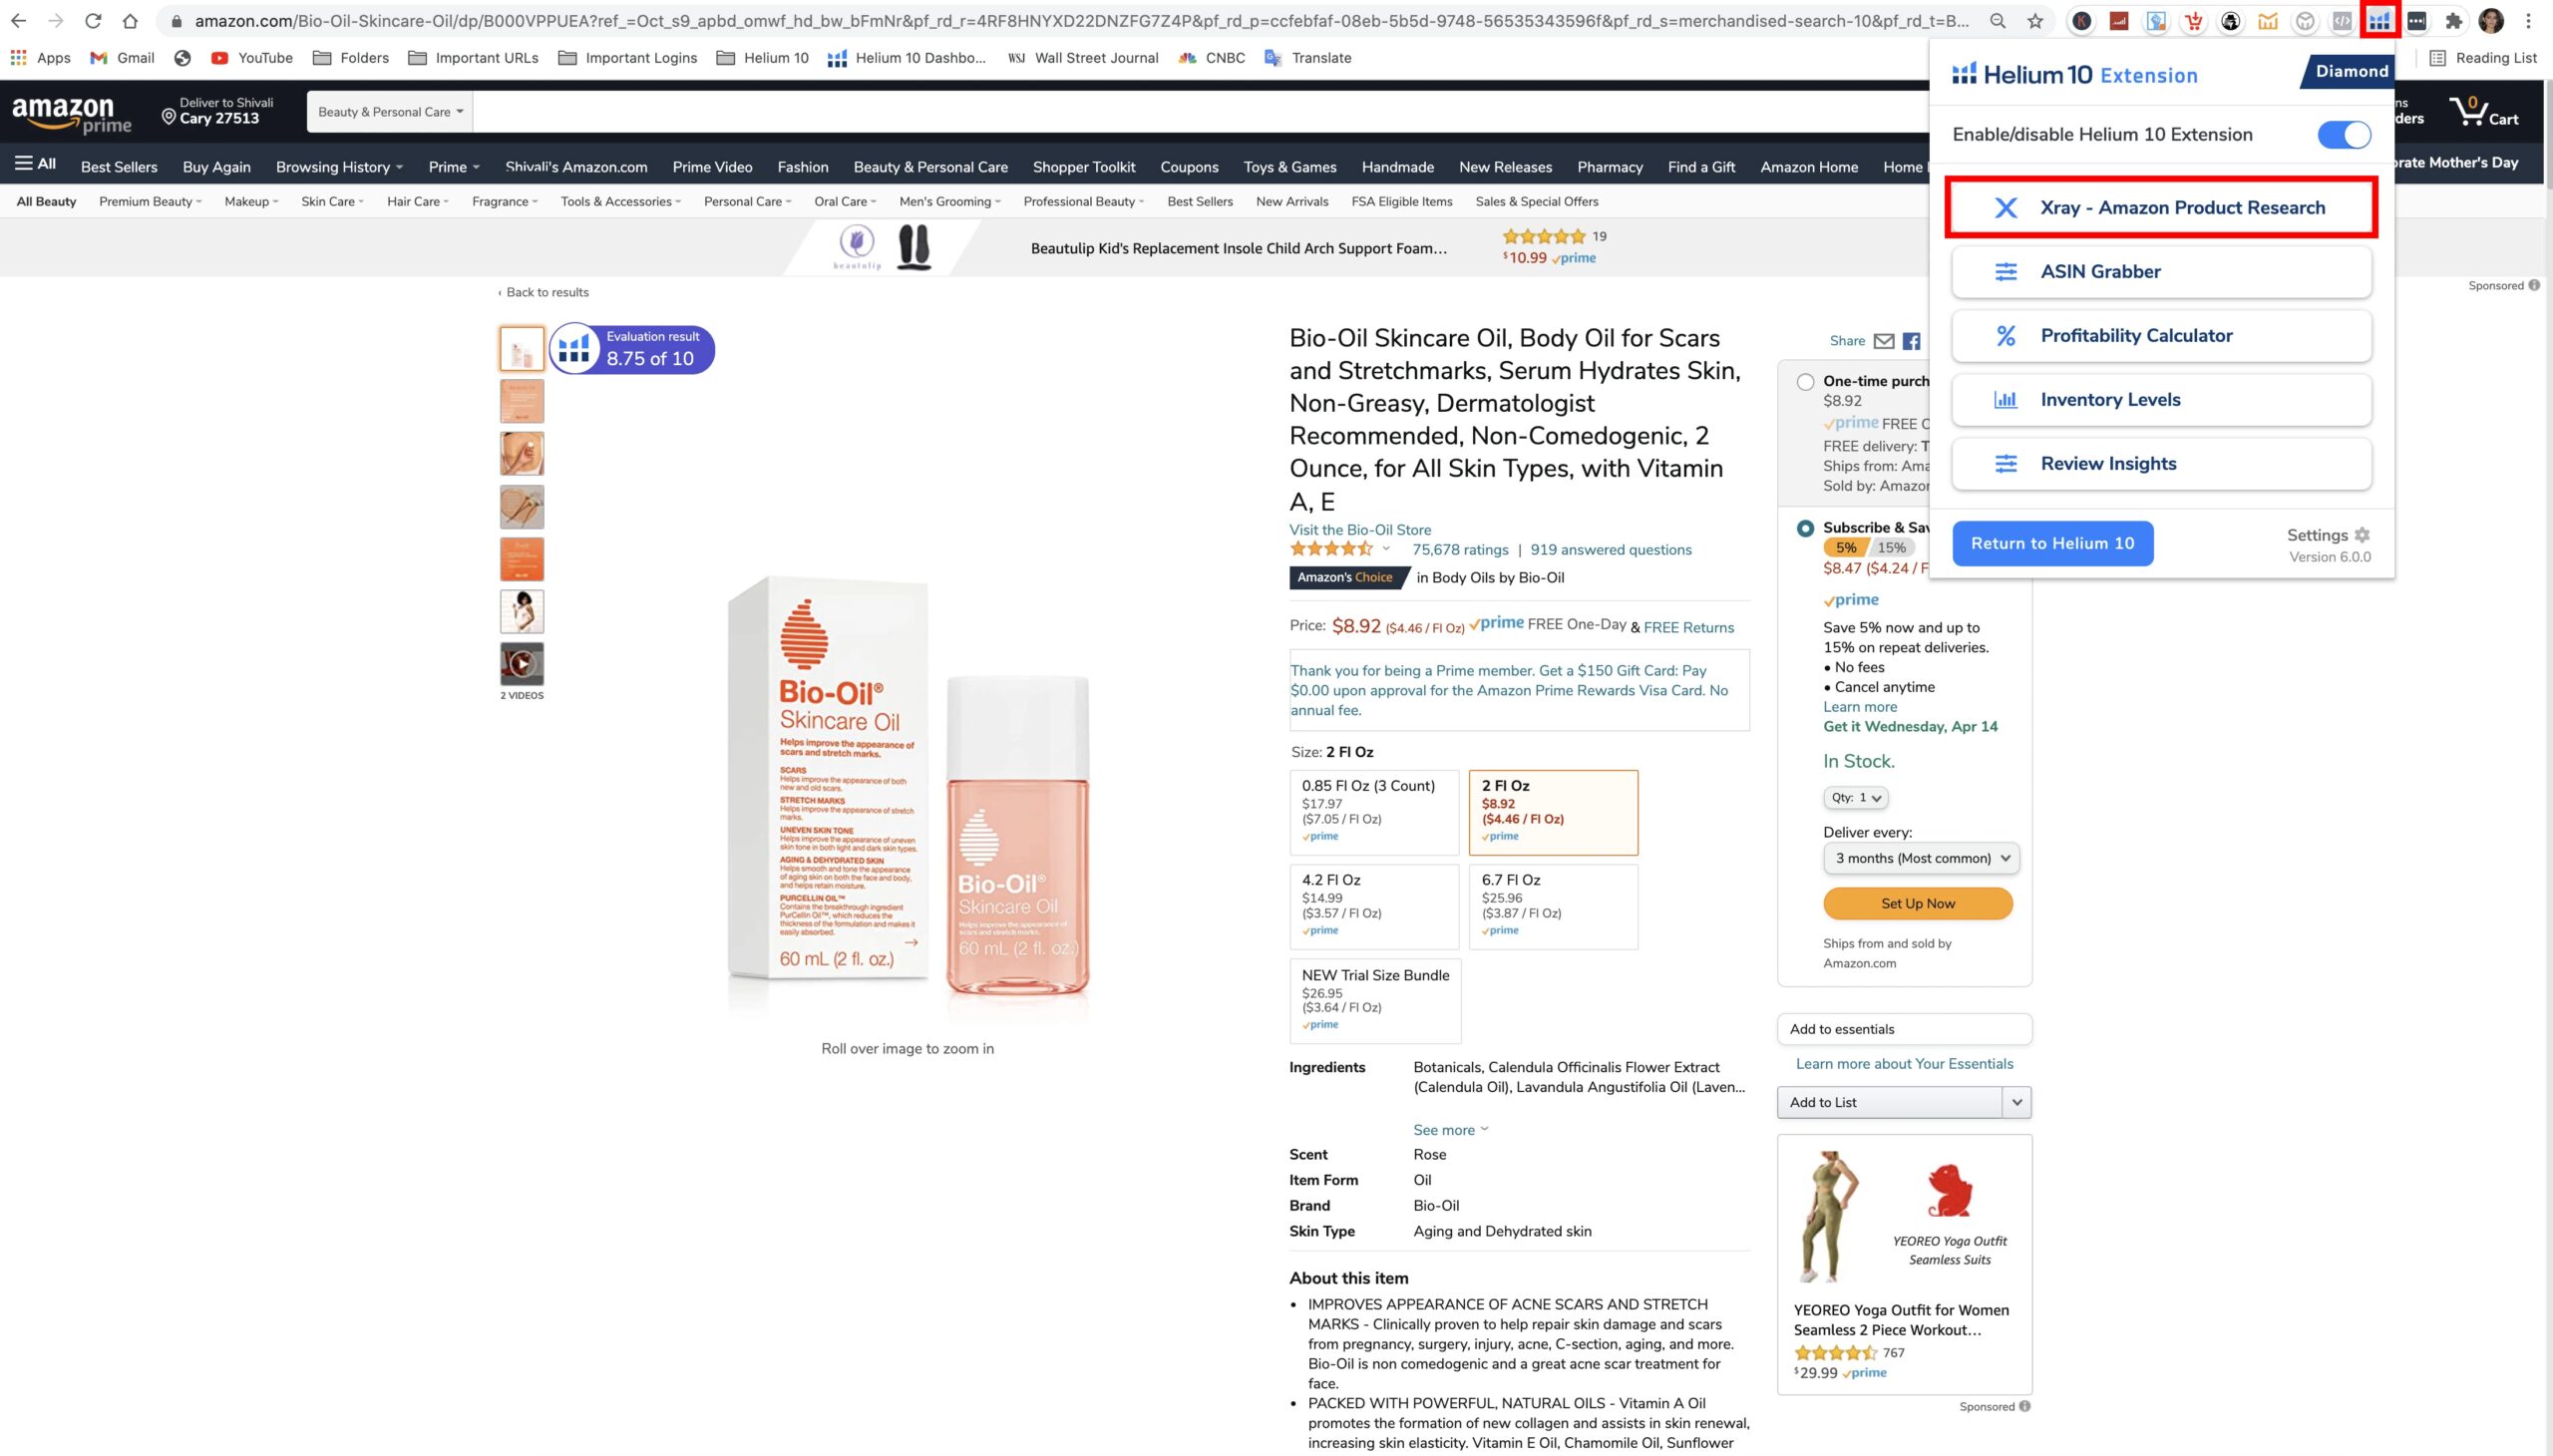Share product via email envelope icon

point(1884,341)
